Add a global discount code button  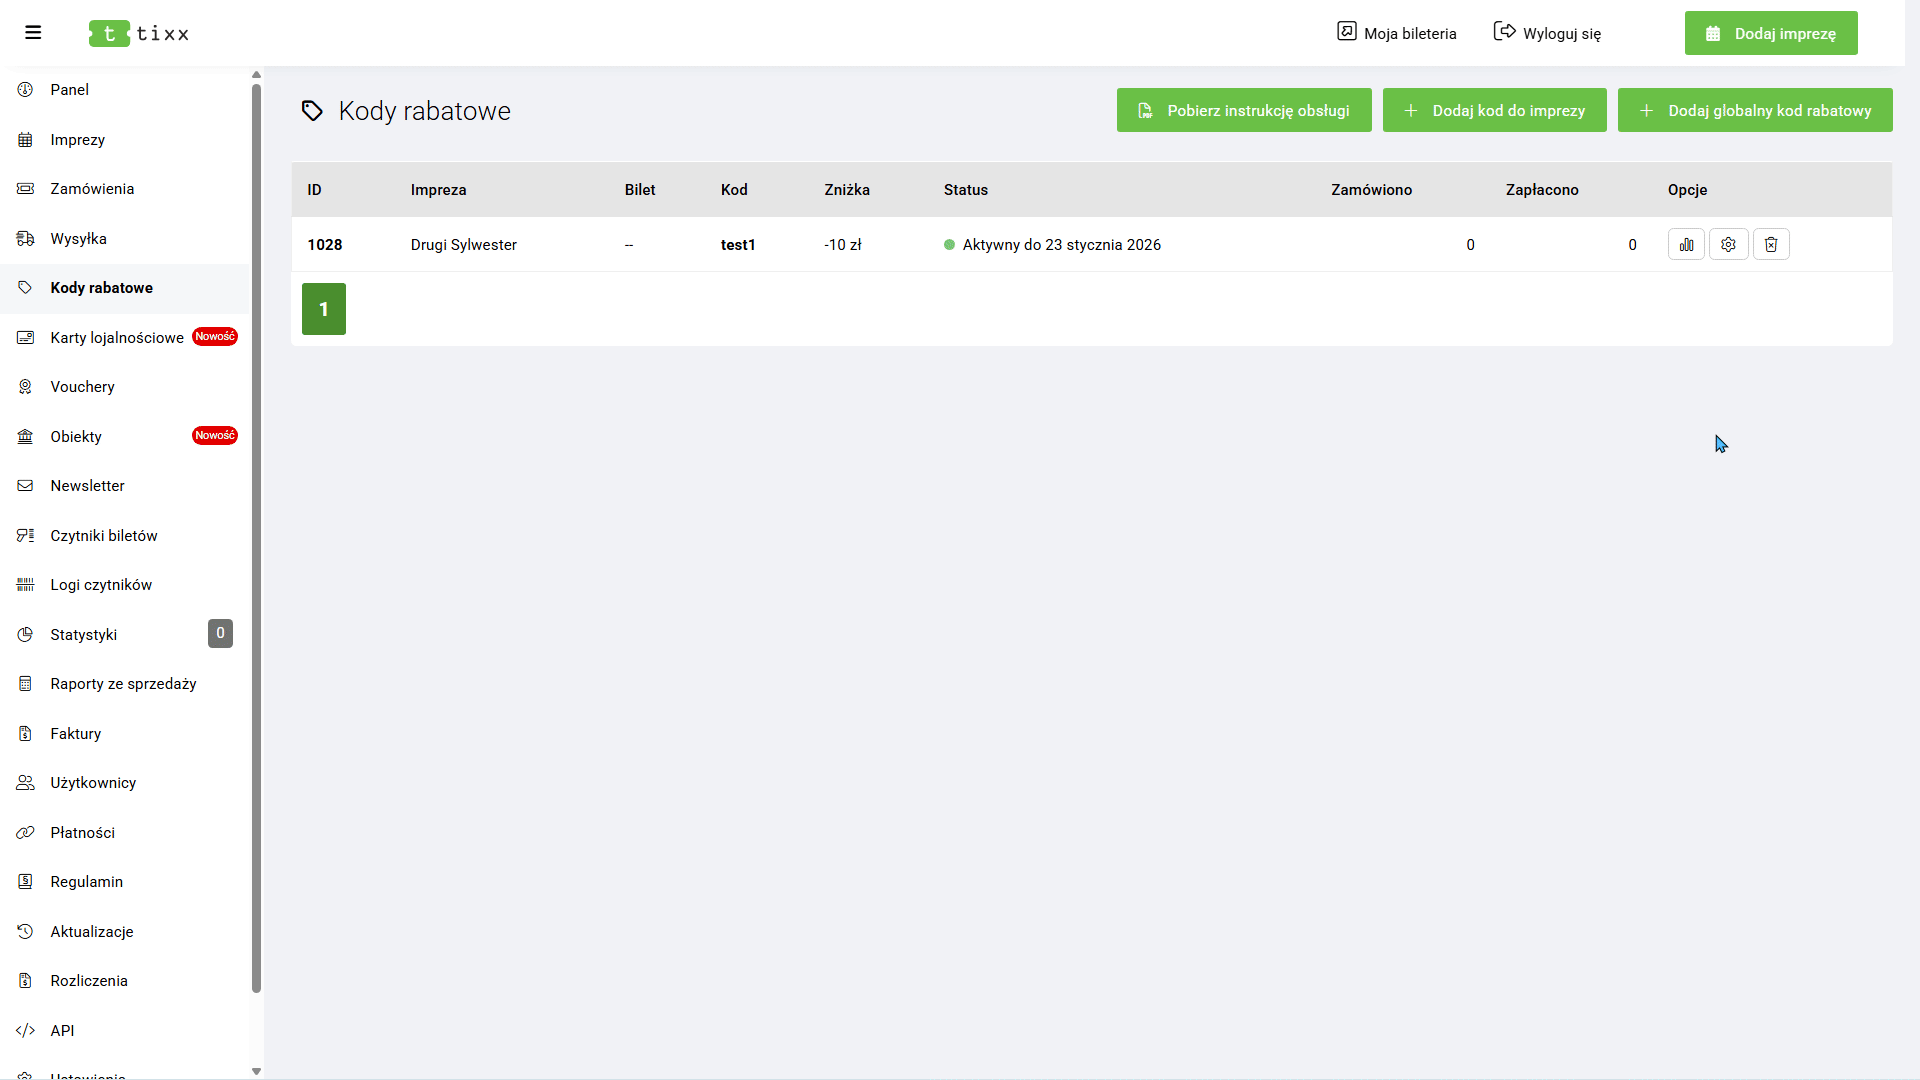pyautogui.click(x=1754, y=110)
